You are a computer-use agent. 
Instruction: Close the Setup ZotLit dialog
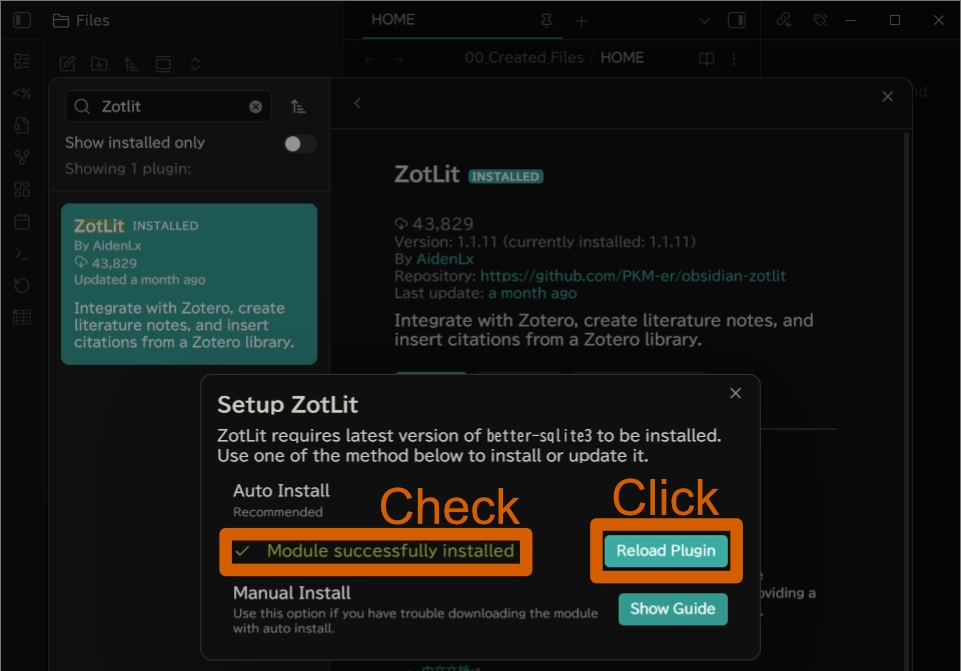(735, 394)
